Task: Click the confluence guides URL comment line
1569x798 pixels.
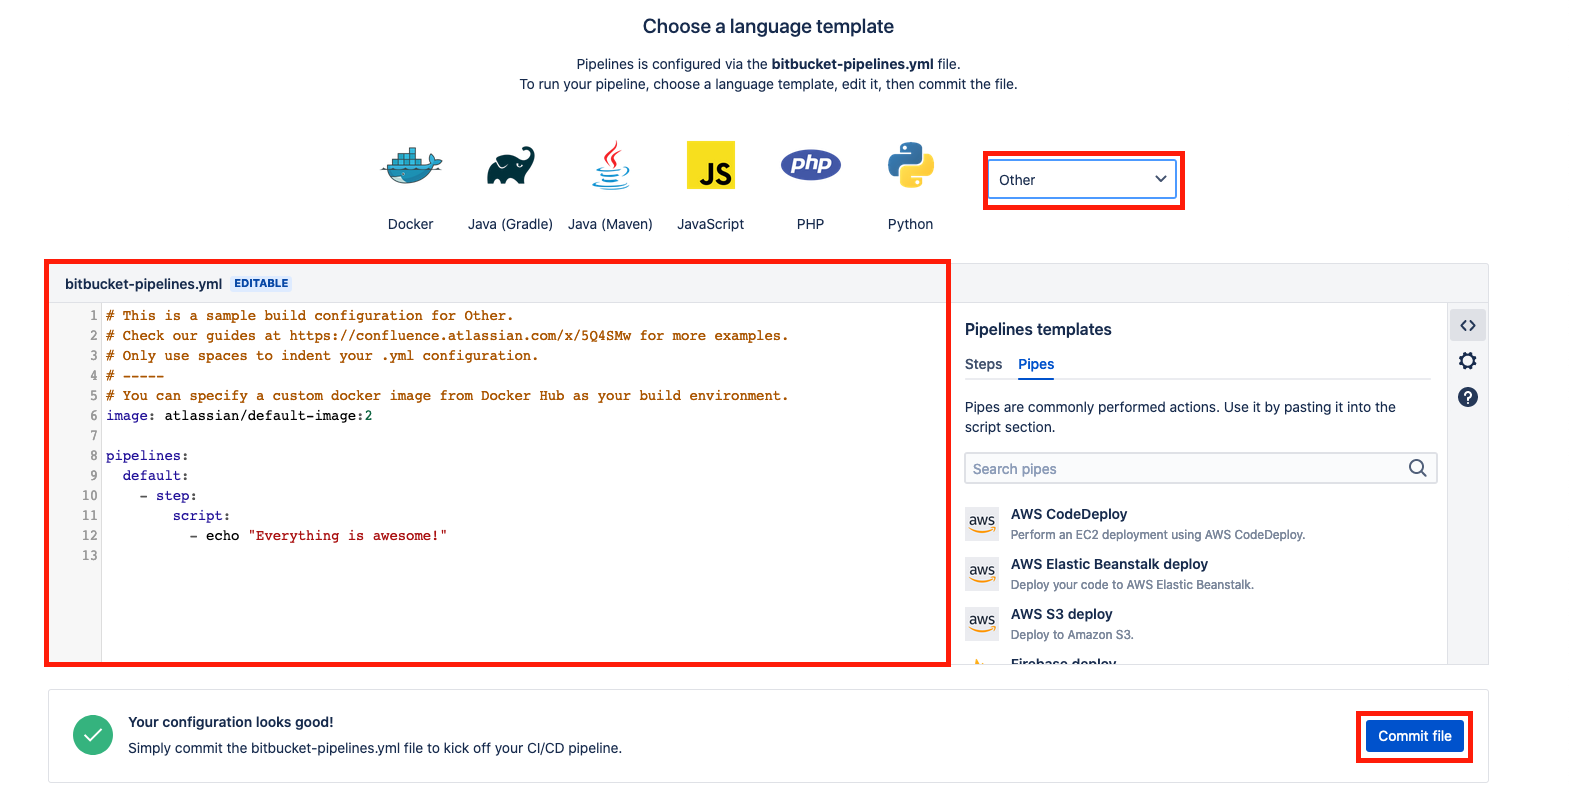Action: (x=447, y=336)
